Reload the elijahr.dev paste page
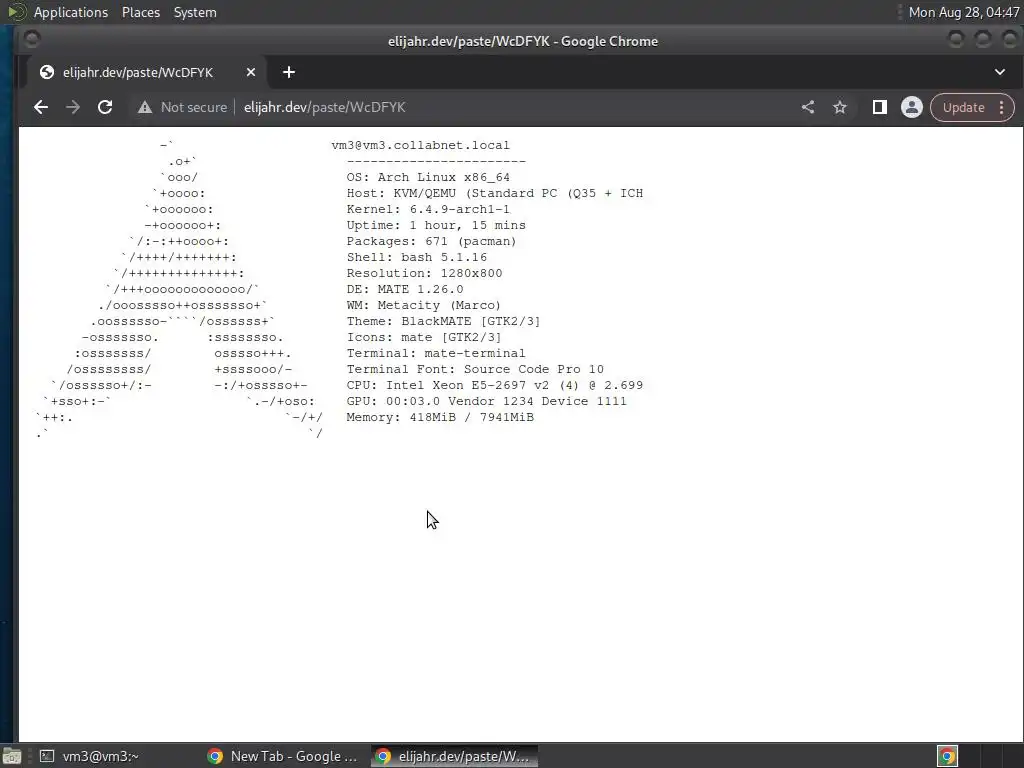The image size is (1024, 768). coord(104,107)
